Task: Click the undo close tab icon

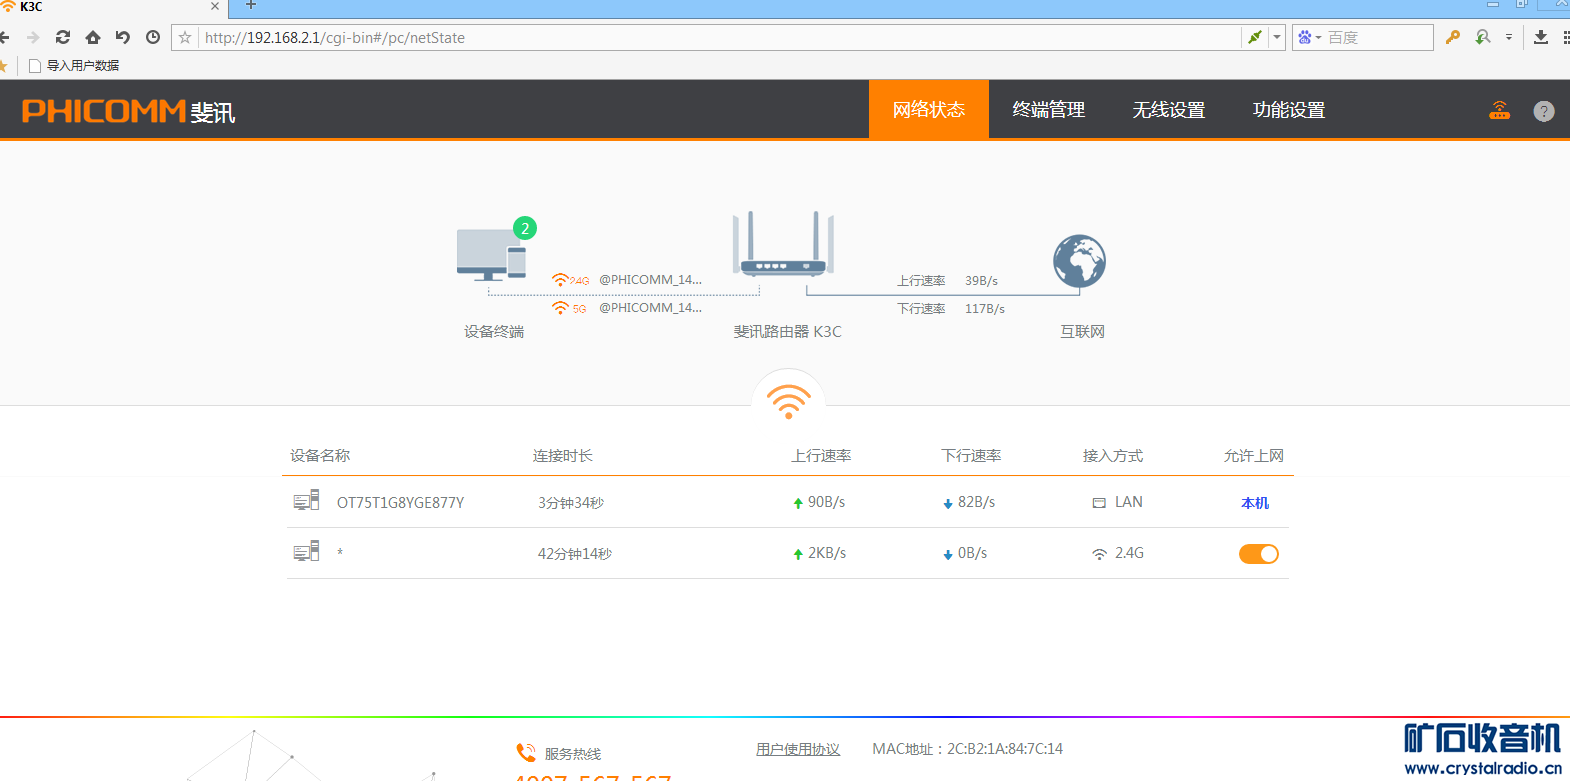Action: [123, 37]
